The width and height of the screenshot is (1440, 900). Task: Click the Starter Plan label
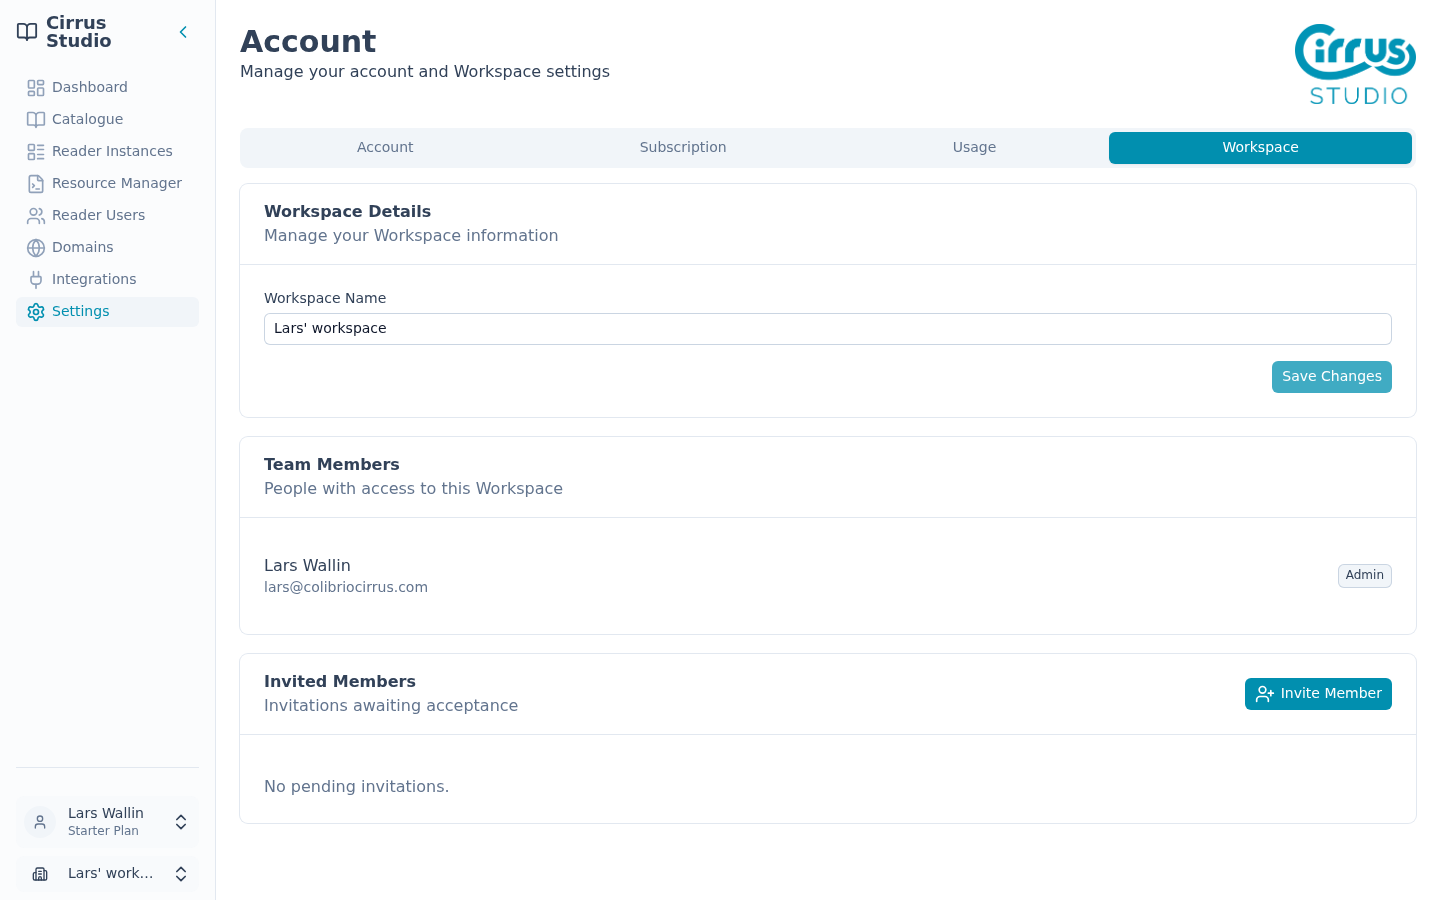(x=103, y=831)
